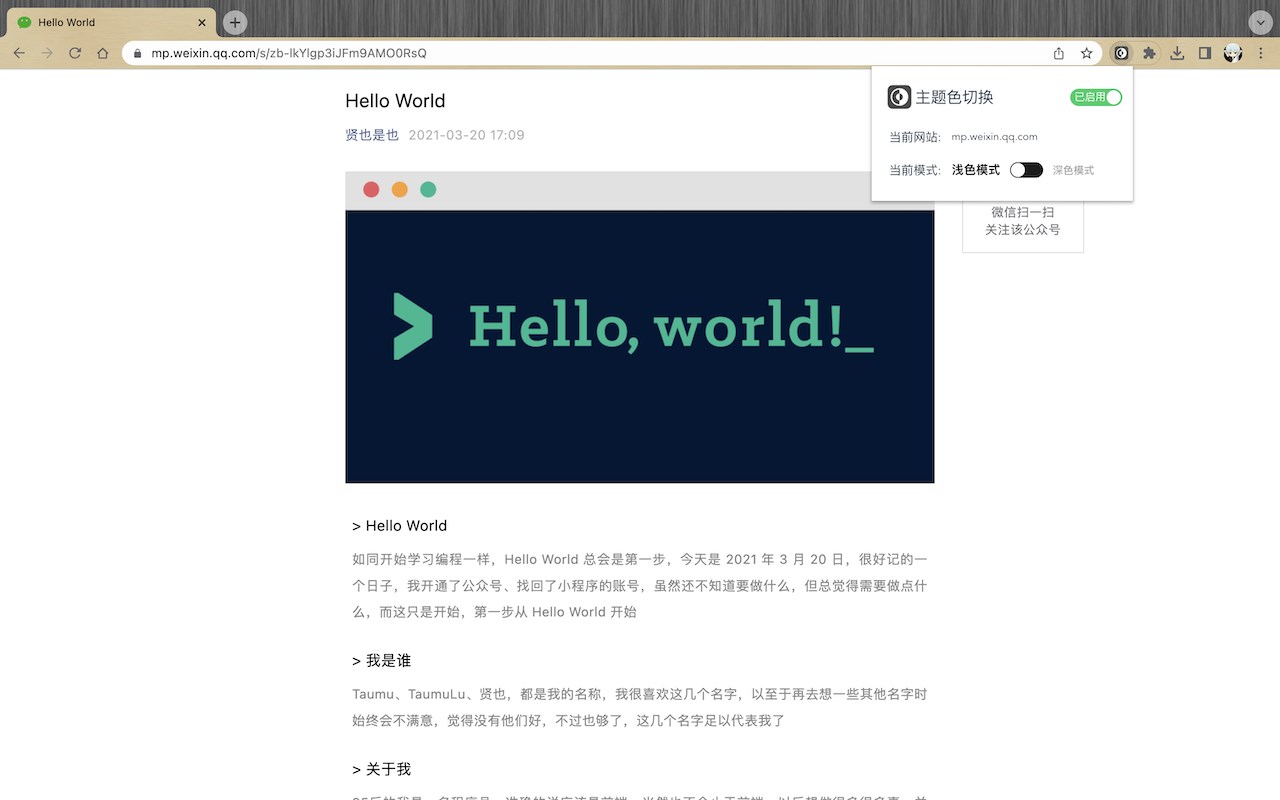Click the Hello, world! banner image

(640, 327)
